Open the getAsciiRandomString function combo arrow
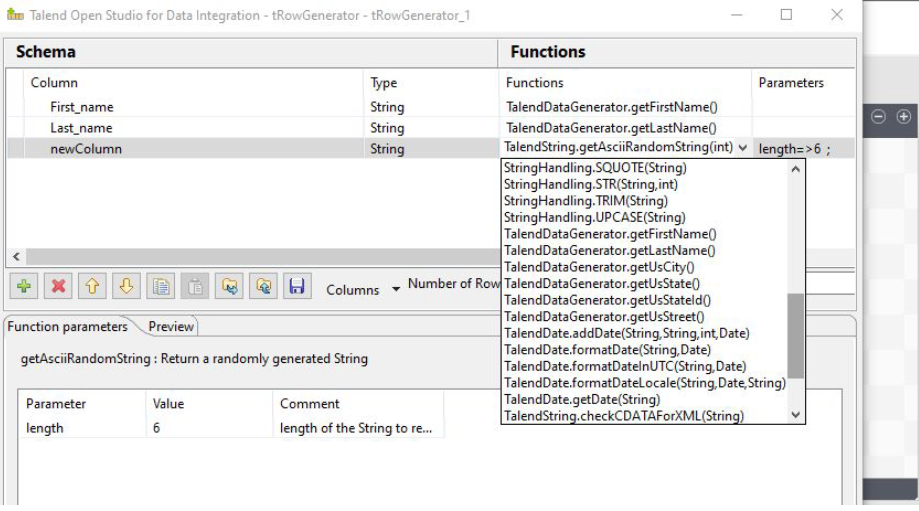 coord(743,148)
